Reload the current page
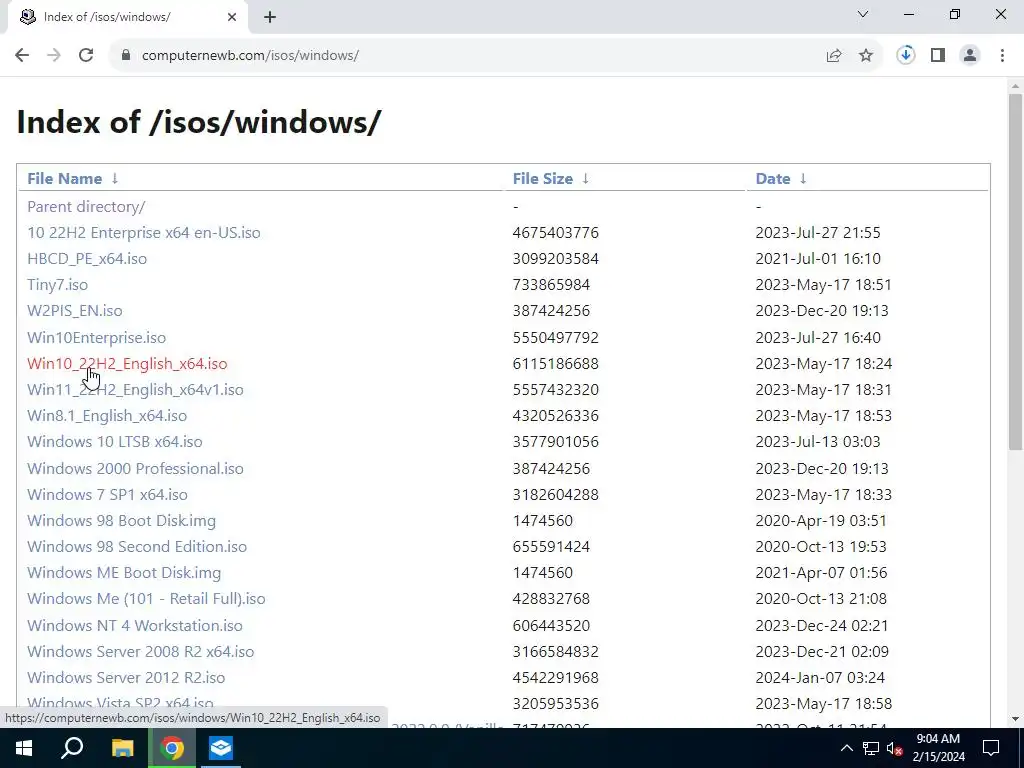The width and height of the screenshot is (1024, 768). [86, 56]
